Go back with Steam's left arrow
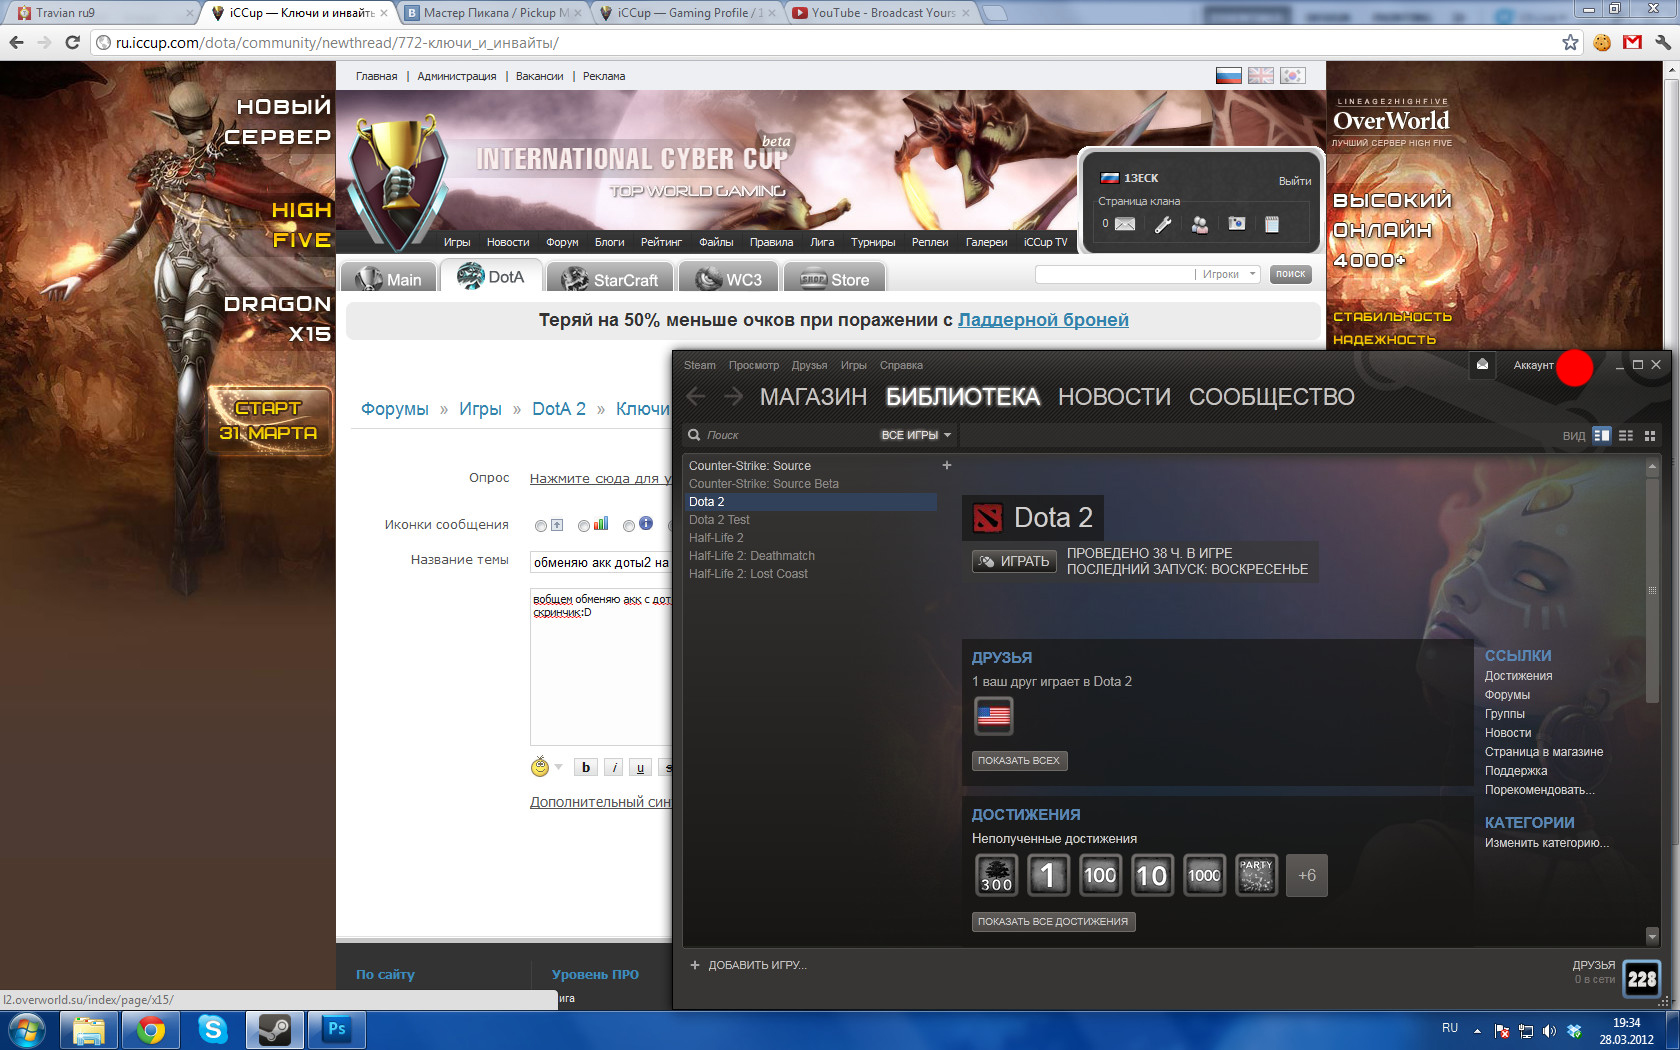This screenshot has height=1050, width=1680. click(x=696, y=397)
